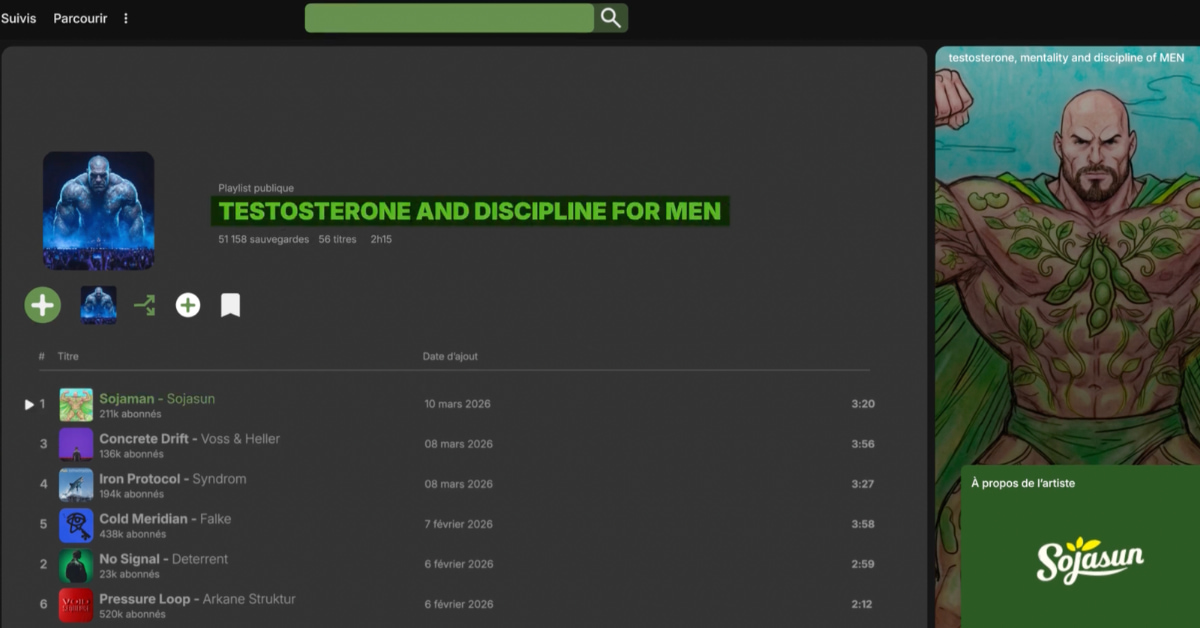Viewport: 1200px width, 628px height.
Task: Click '211k abonnés' under Sojaman
Action: click(x=130, y=414)
